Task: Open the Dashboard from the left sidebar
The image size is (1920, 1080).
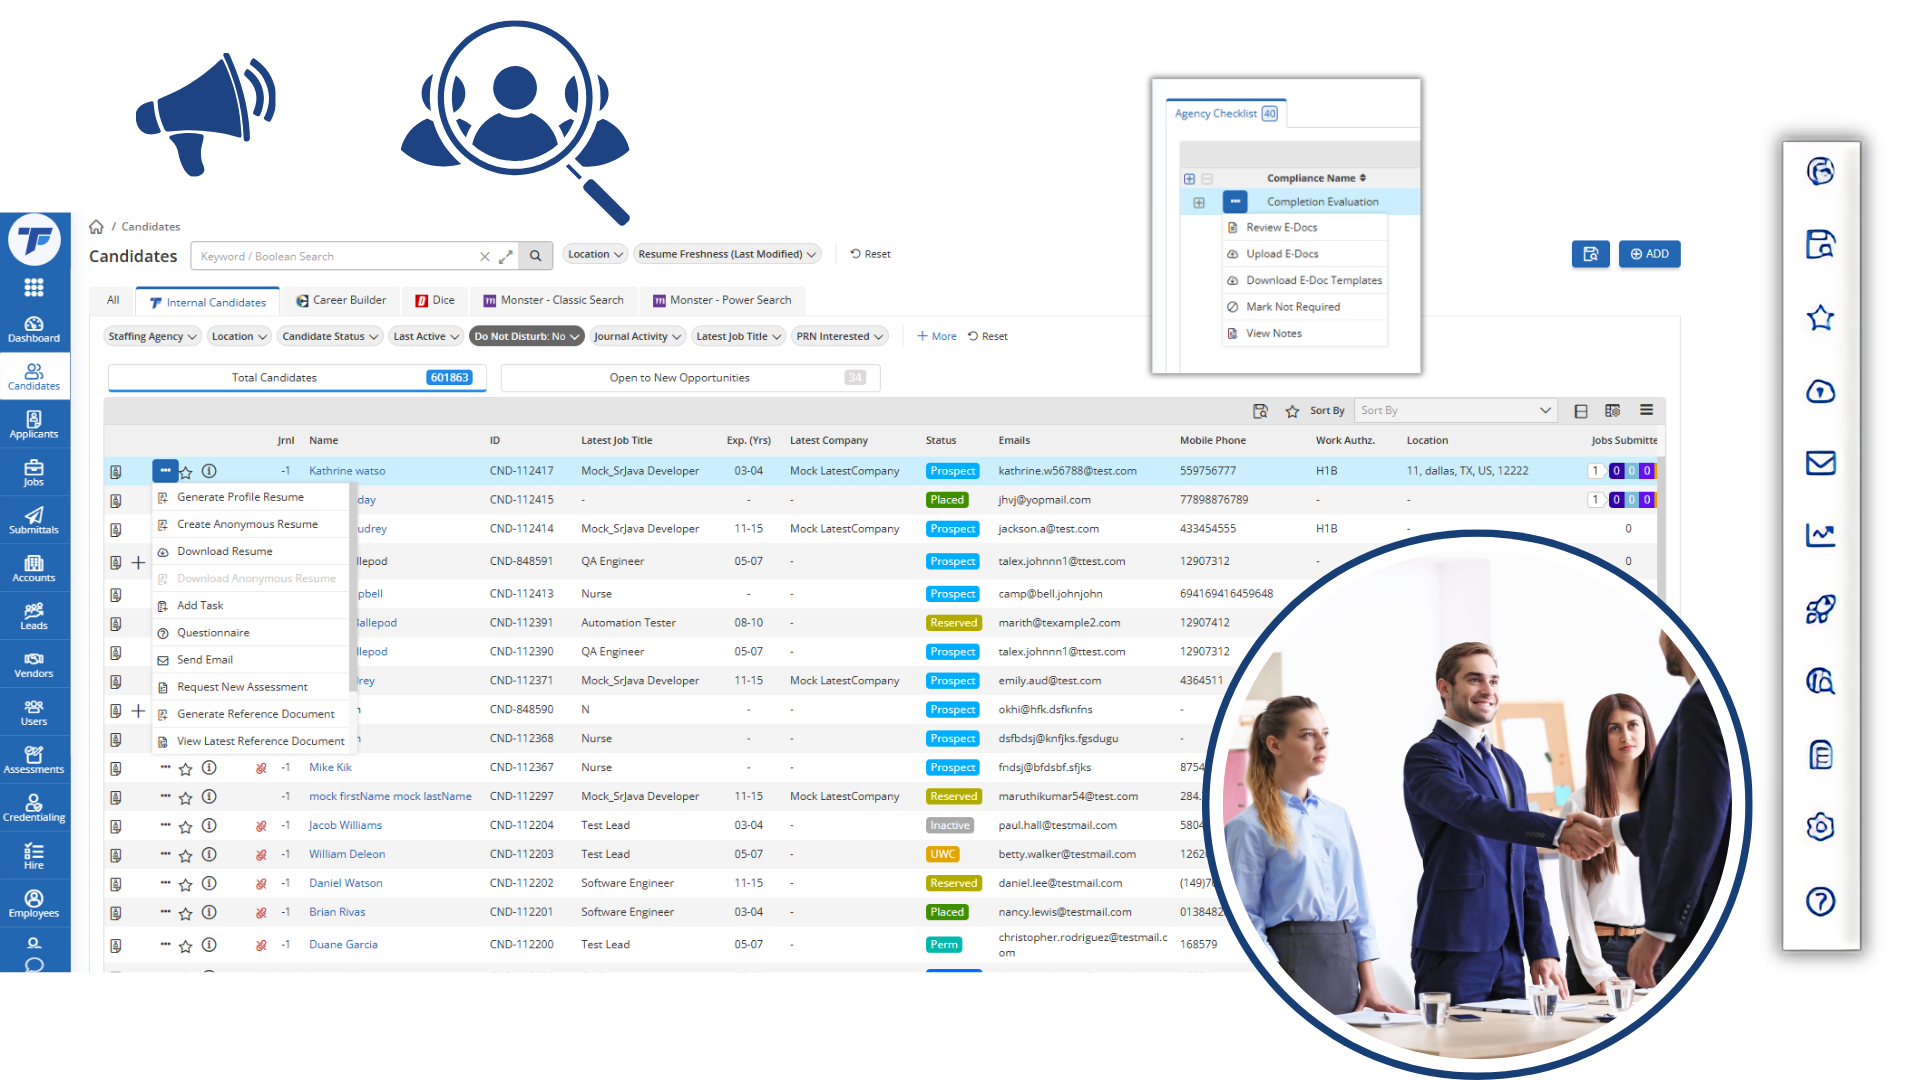Action: coord(34,329)
